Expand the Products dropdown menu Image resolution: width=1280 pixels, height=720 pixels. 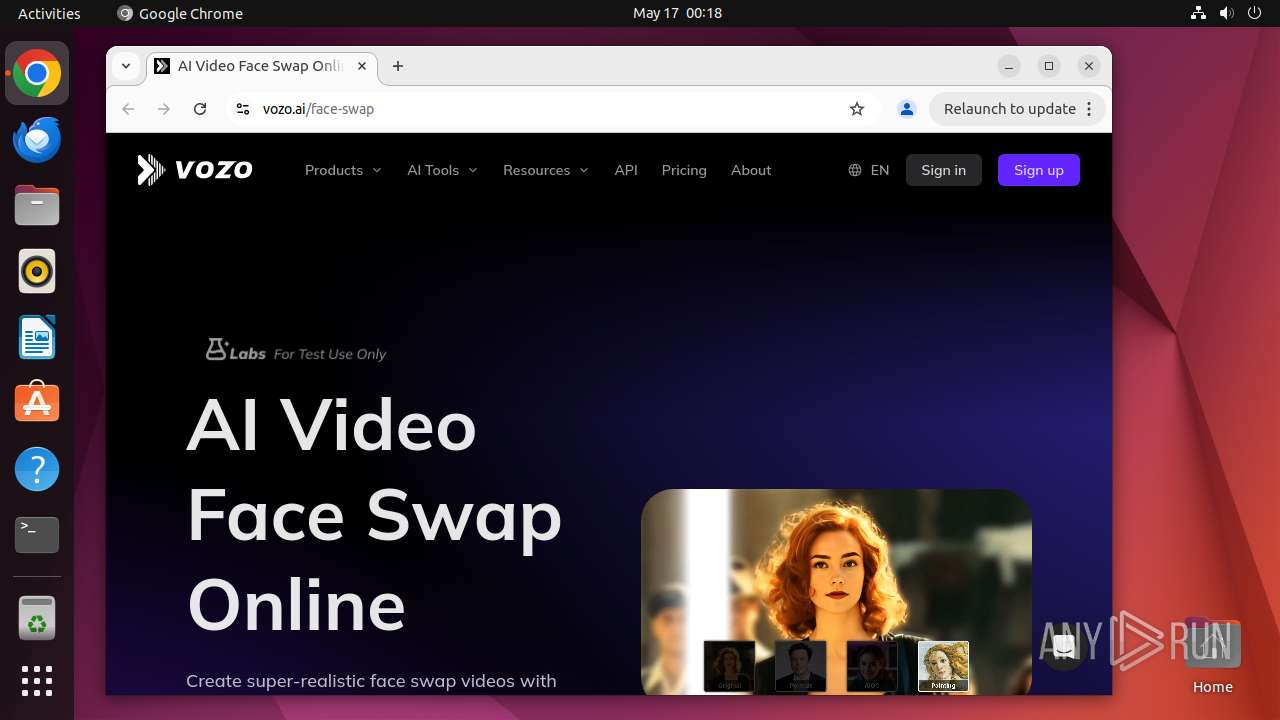tap(343, 170)
